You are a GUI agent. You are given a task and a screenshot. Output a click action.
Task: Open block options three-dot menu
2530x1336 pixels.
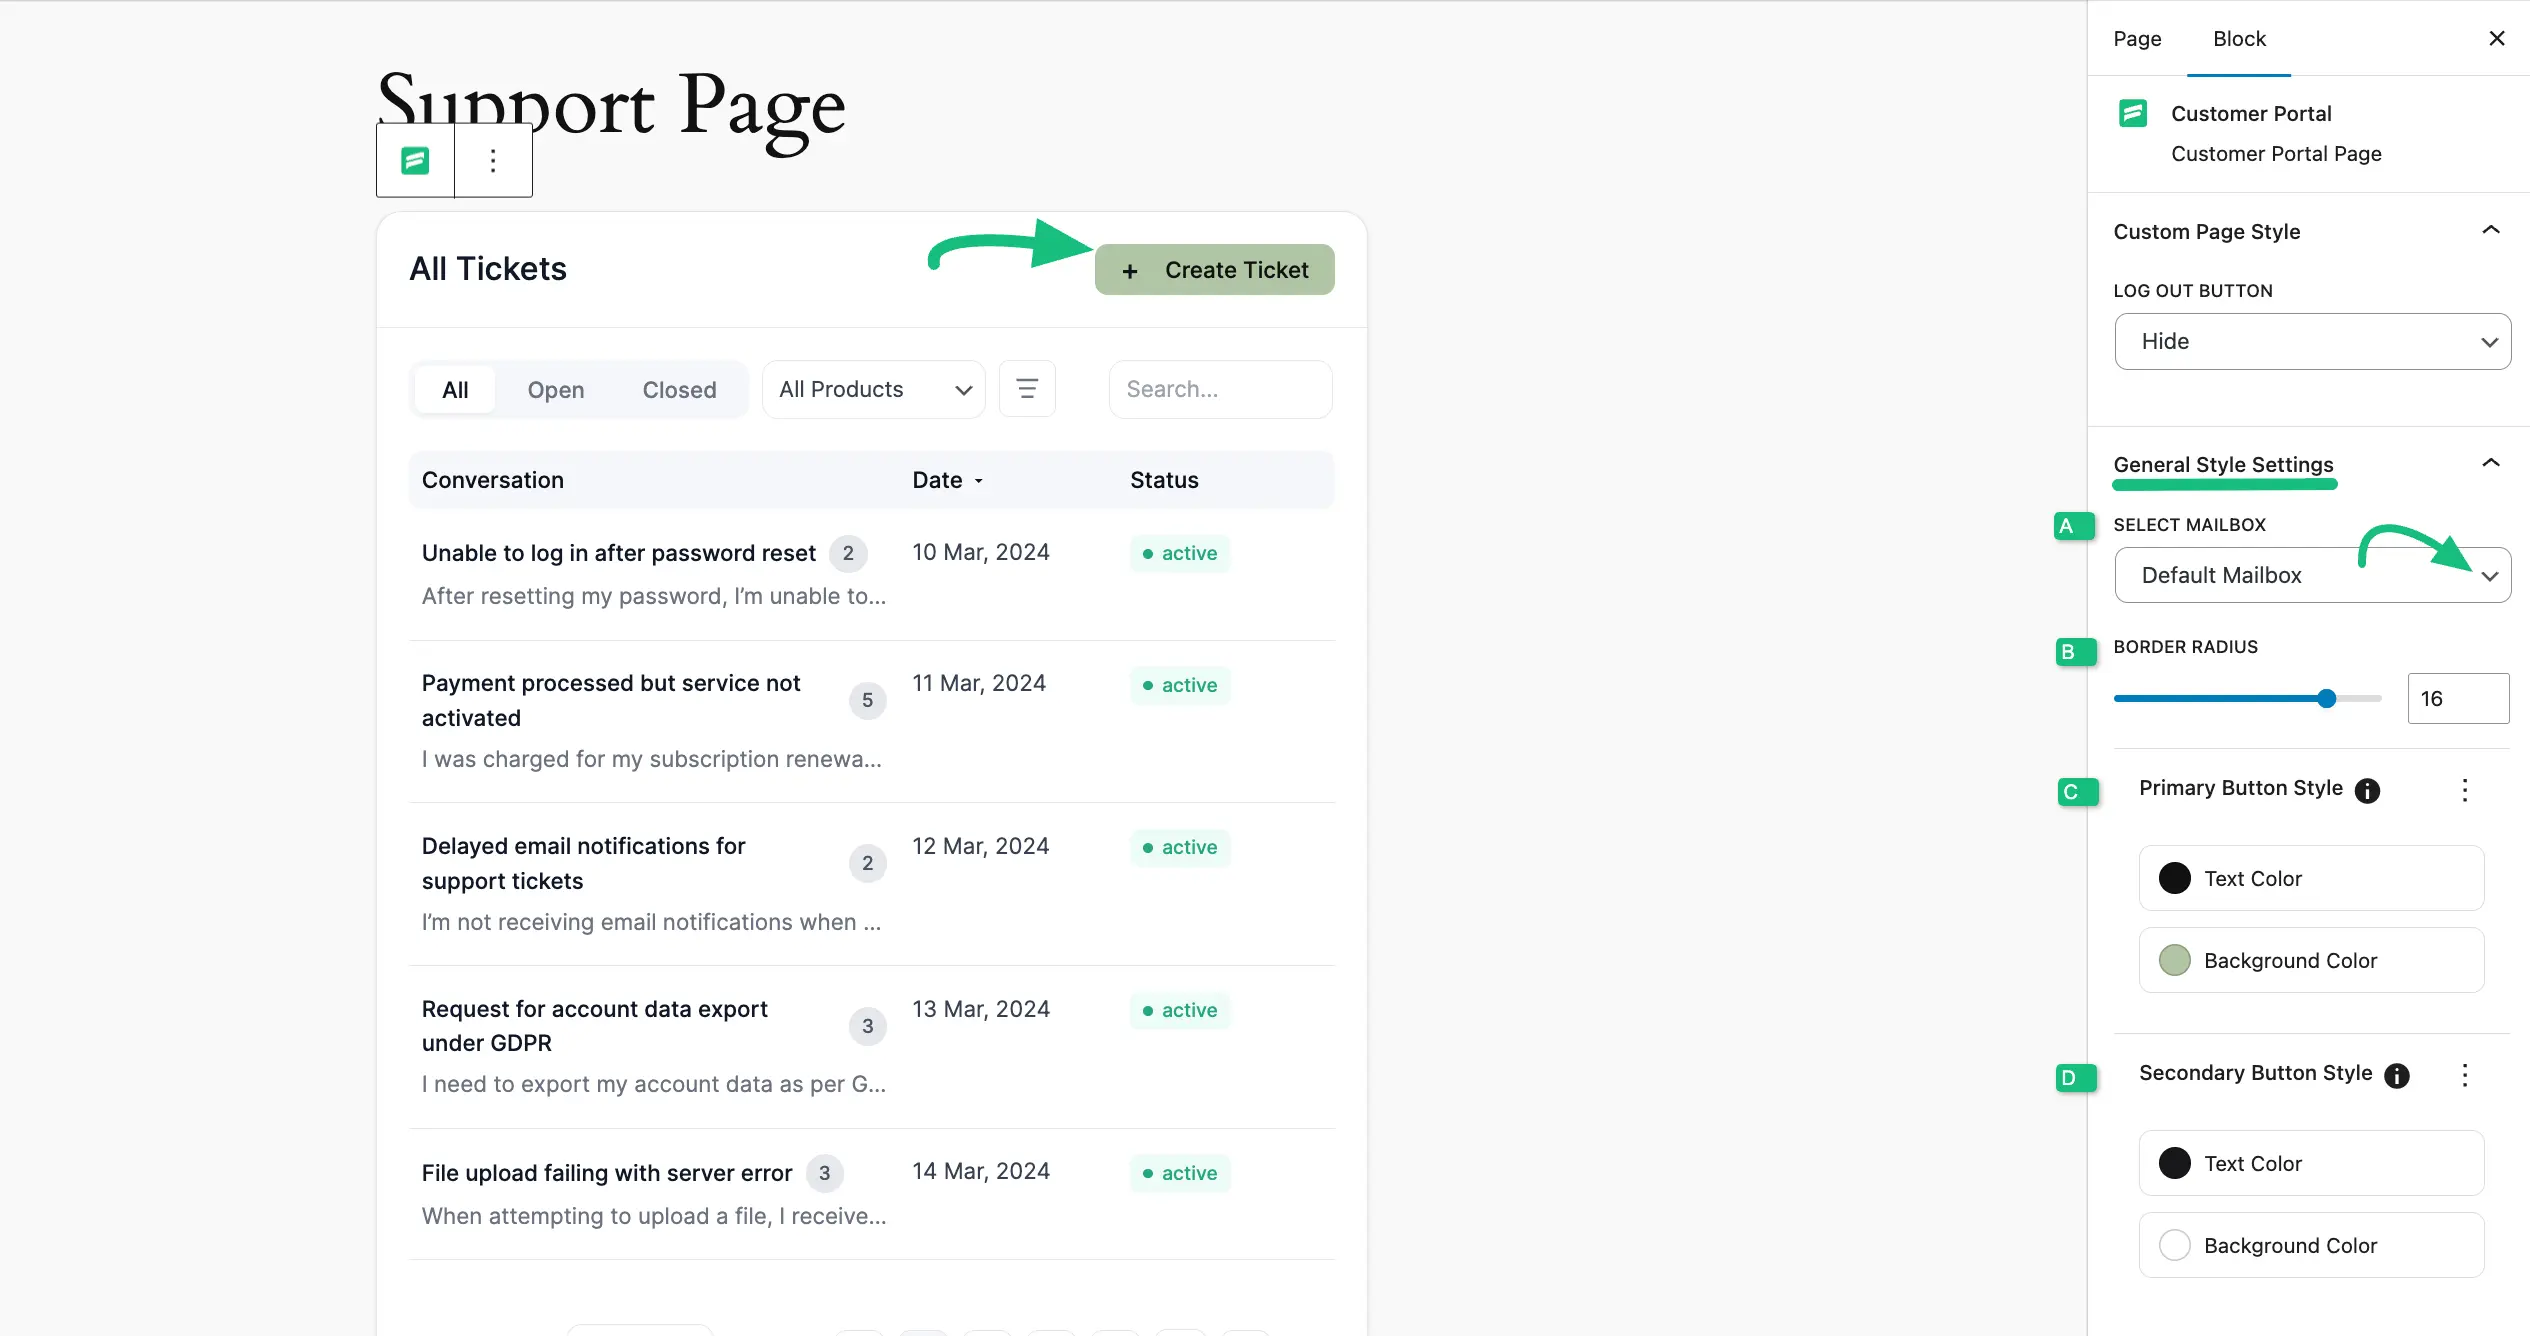coord(493,161)
